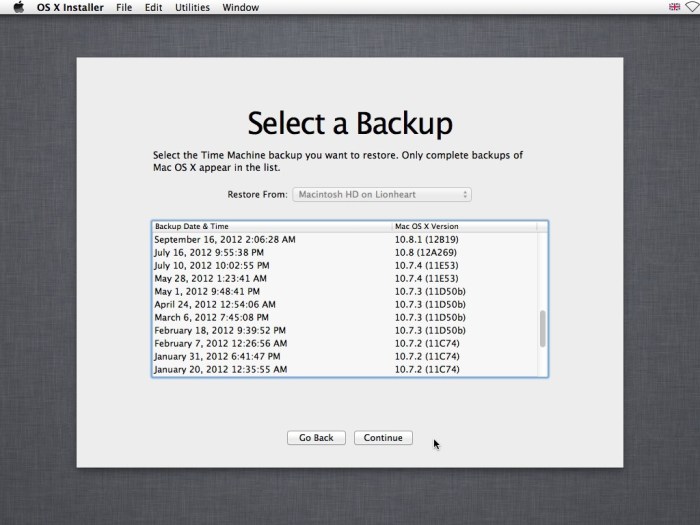The image size is (700, 525).
Task: Select the February 7, 2012 12:26:56 AM backup
Action: pos(345,343)
